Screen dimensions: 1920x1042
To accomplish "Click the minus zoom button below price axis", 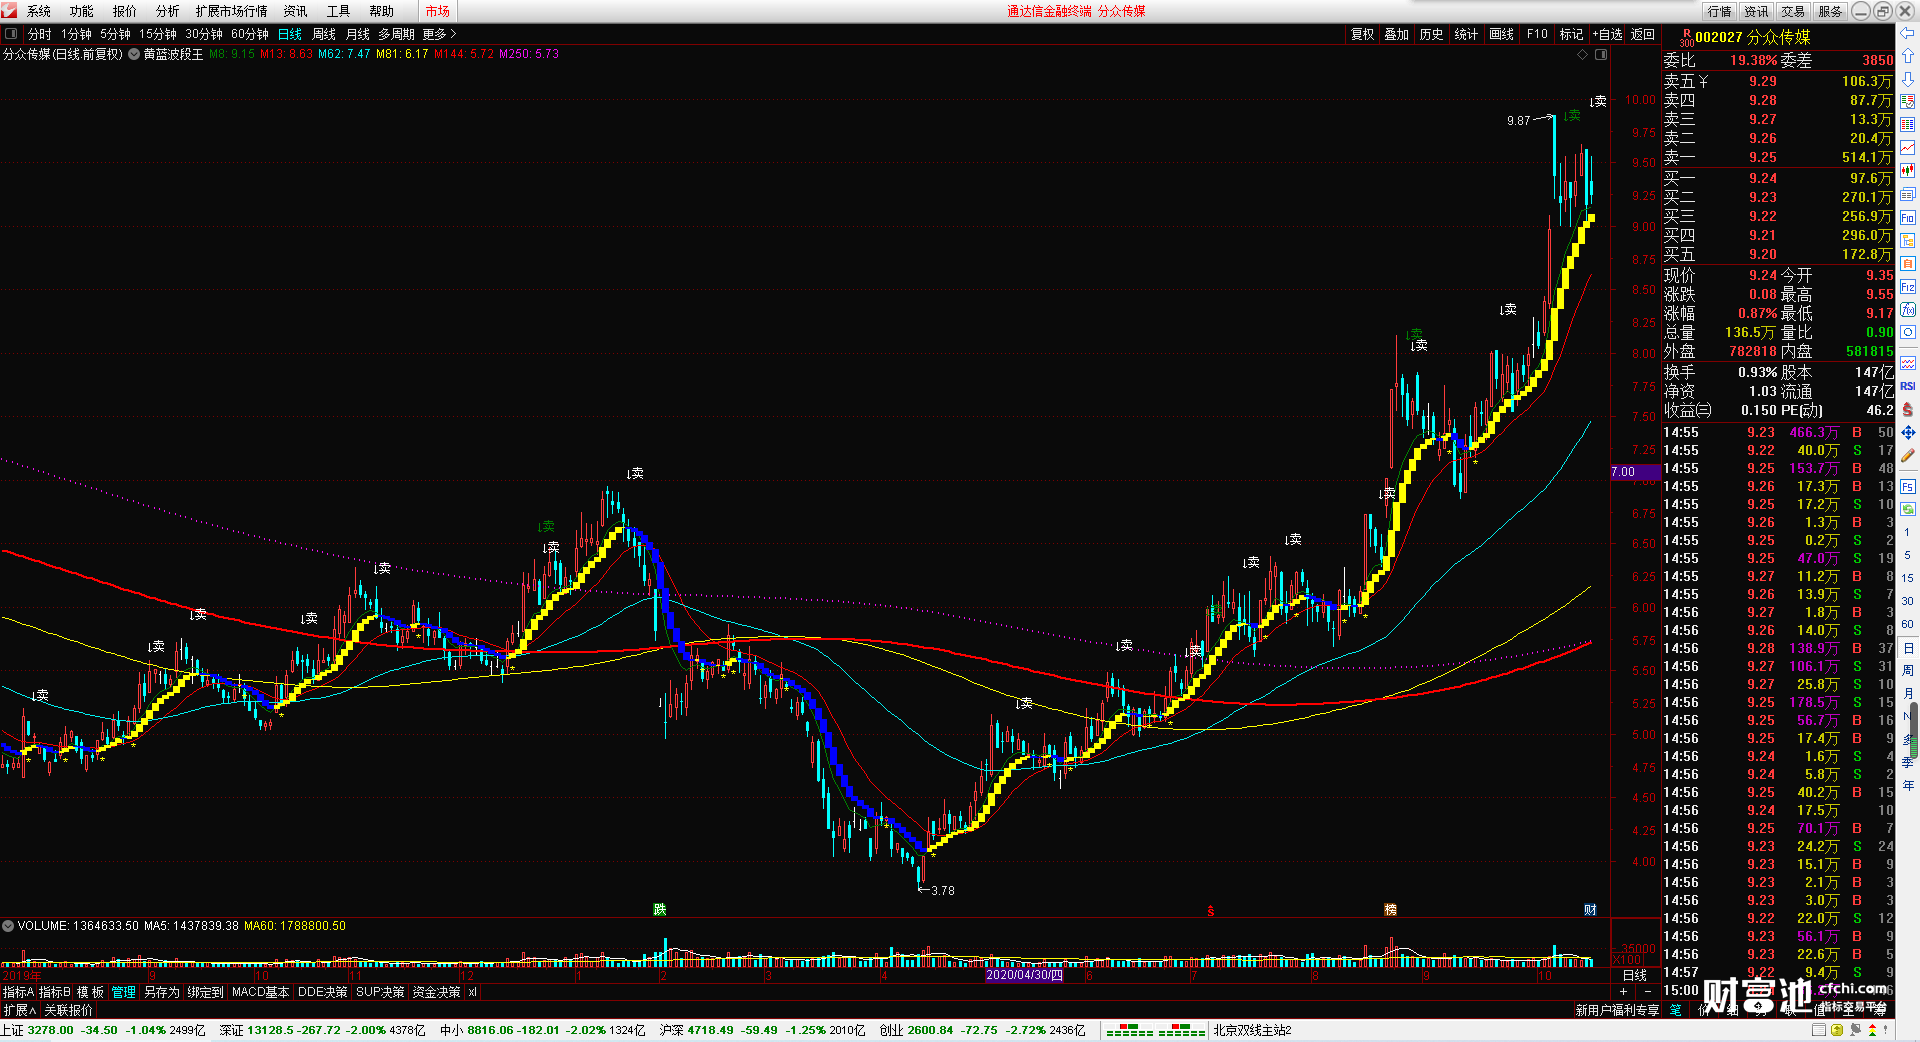I will click(1648, 991).
